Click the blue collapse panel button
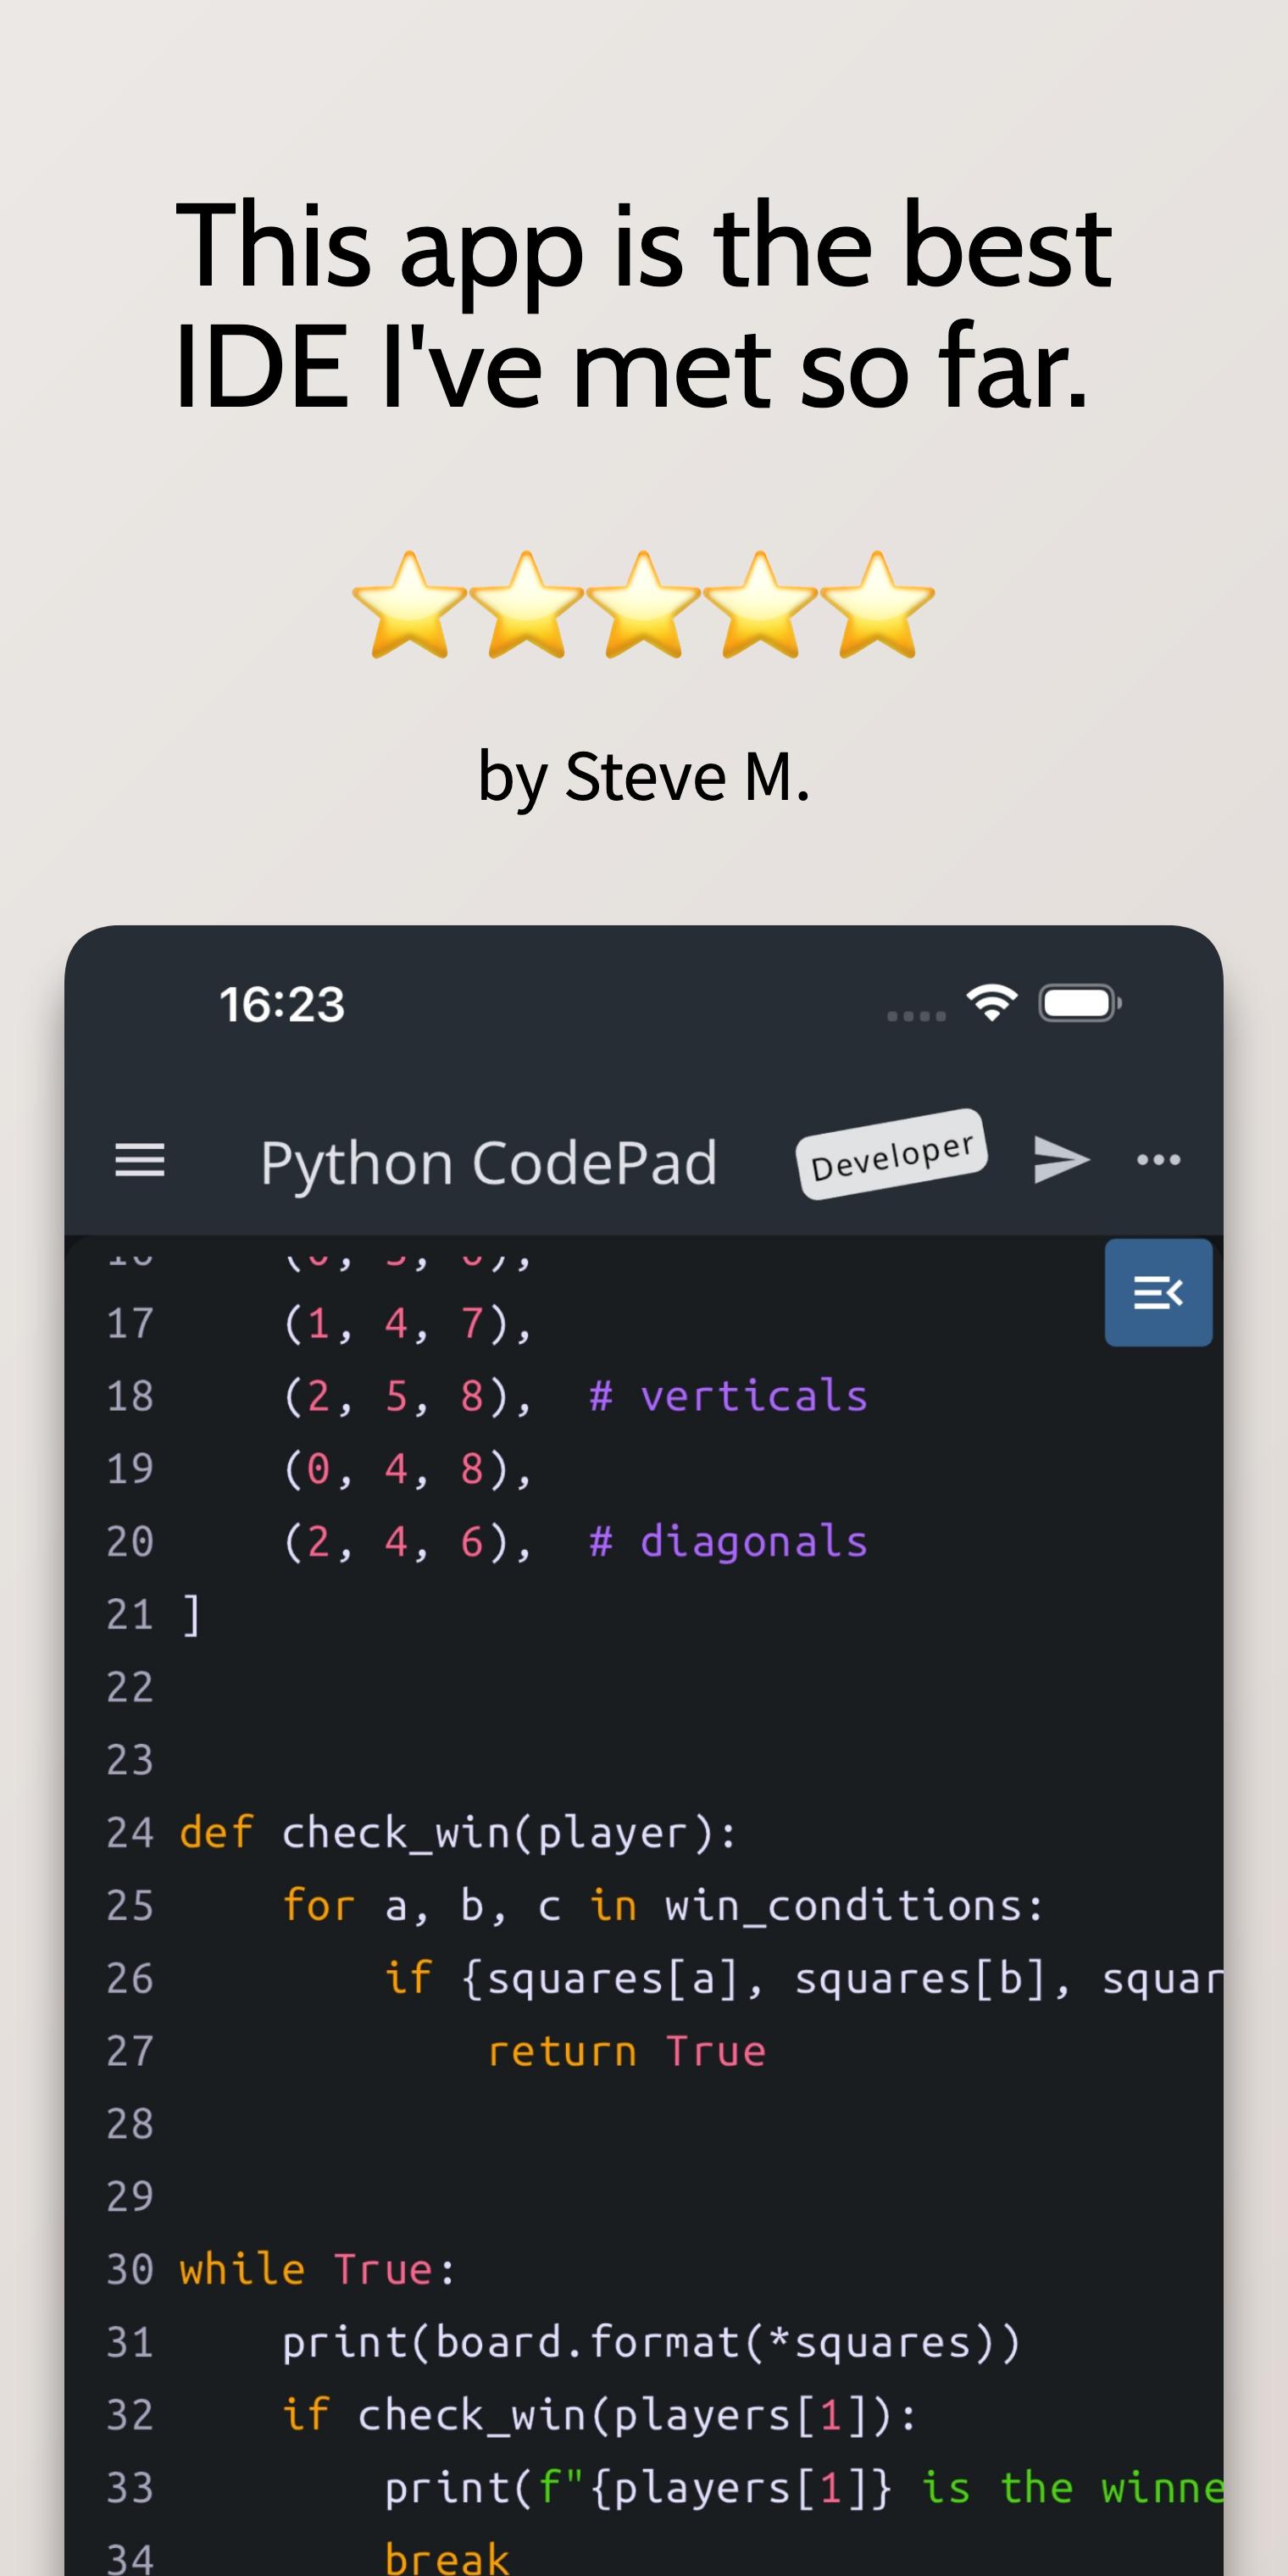 point(1158,1292)
